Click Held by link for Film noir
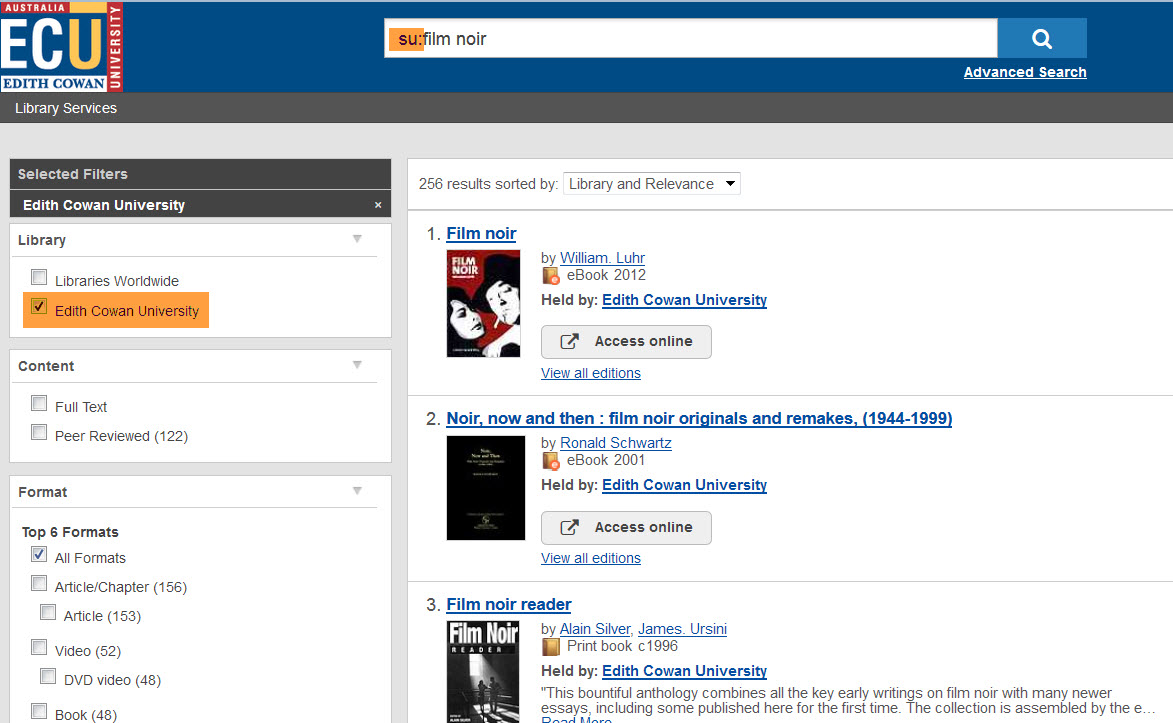 click(684, 300)
